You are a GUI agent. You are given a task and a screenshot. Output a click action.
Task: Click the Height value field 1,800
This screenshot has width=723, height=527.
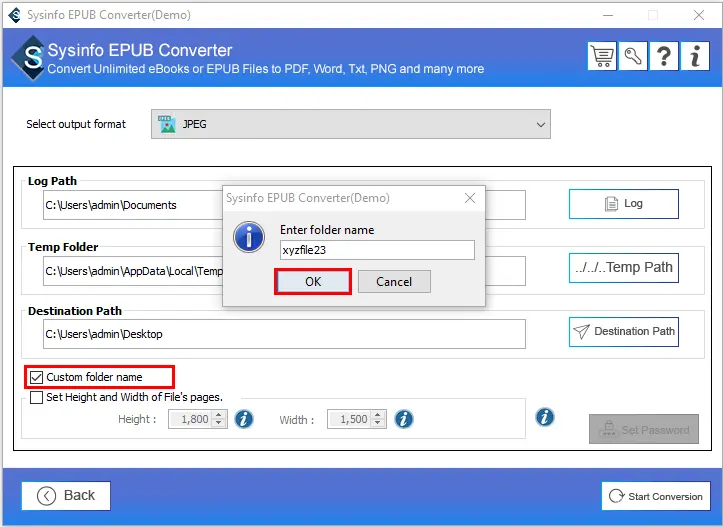click(191, 419)
